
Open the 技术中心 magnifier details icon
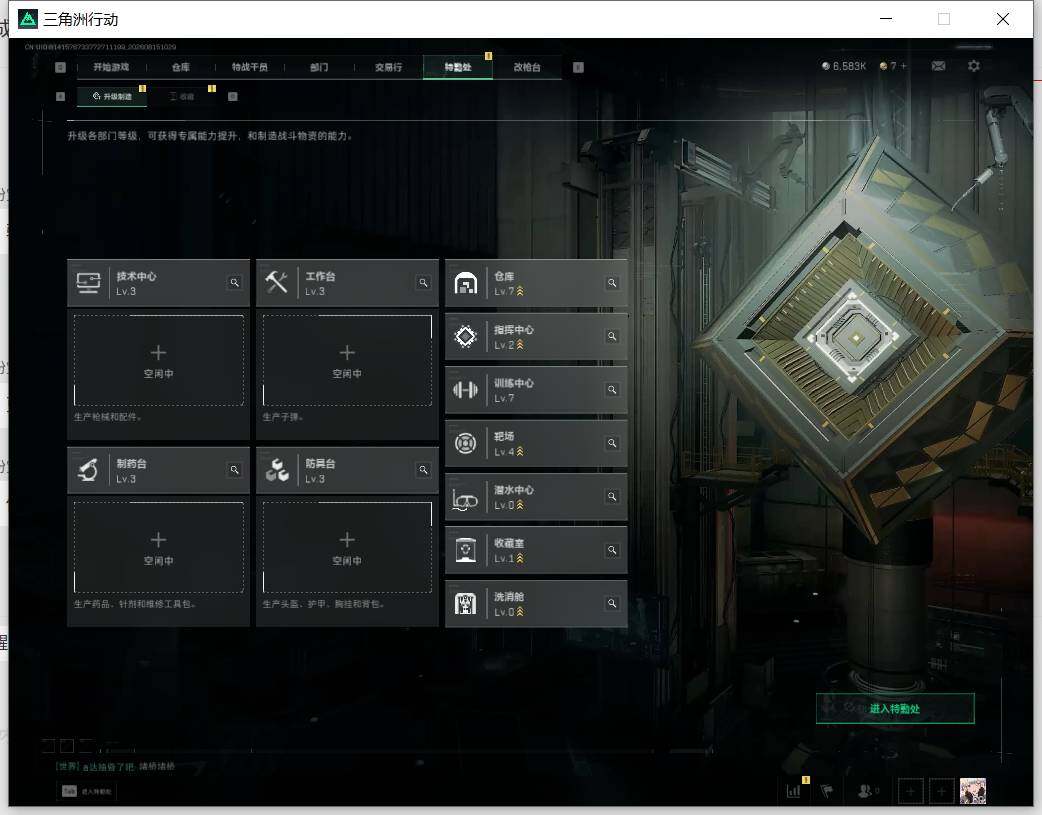235,283
